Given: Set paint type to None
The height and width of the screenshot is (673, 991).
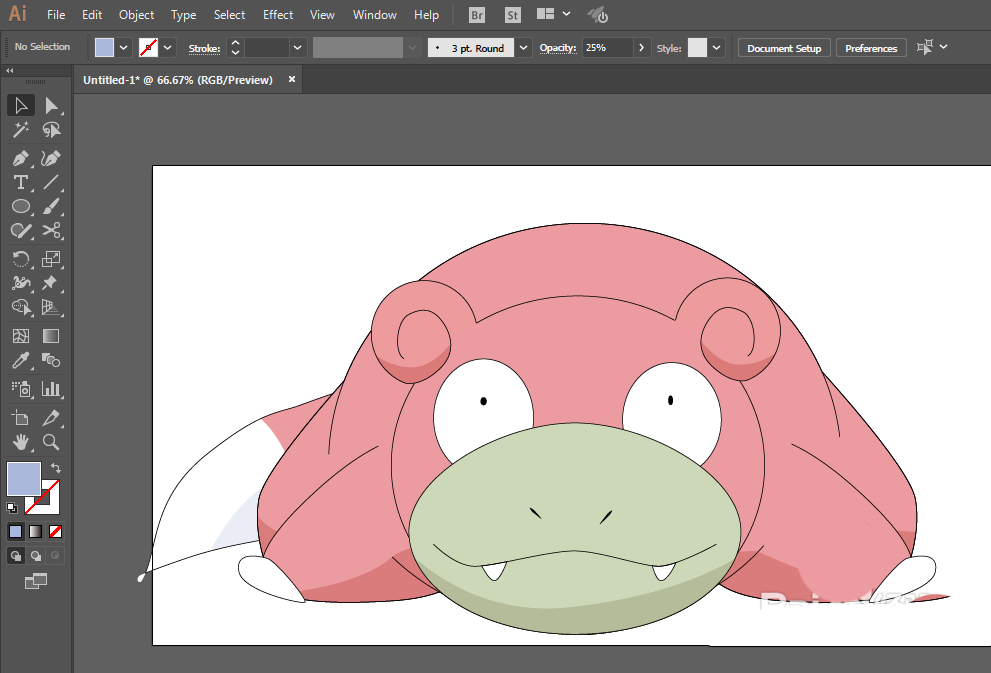Looking at the screenshot, I should 56,531.
